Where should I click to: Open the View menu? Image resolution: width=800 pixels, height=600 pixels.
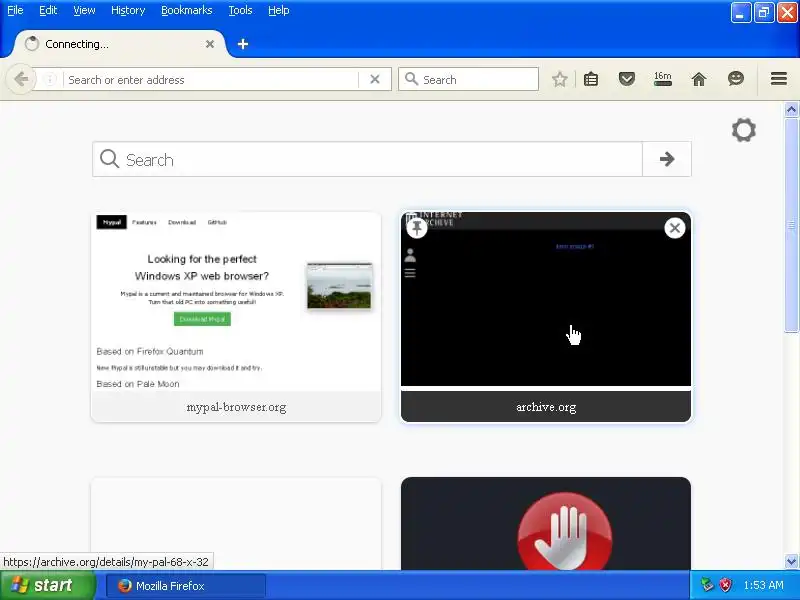click(84, 10)
